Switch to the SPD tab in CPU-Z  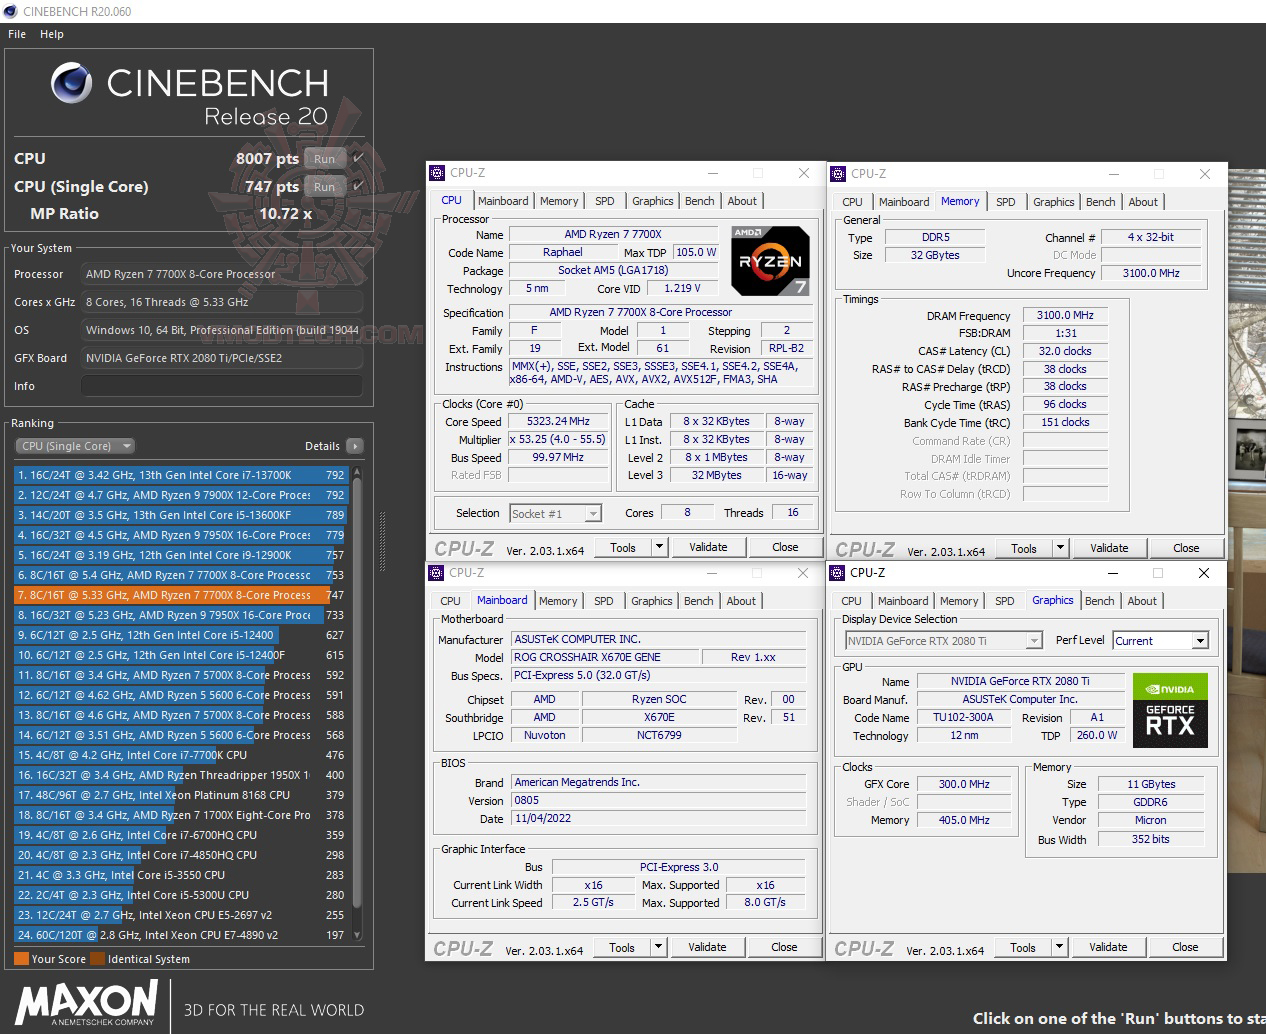click(604, 200)
